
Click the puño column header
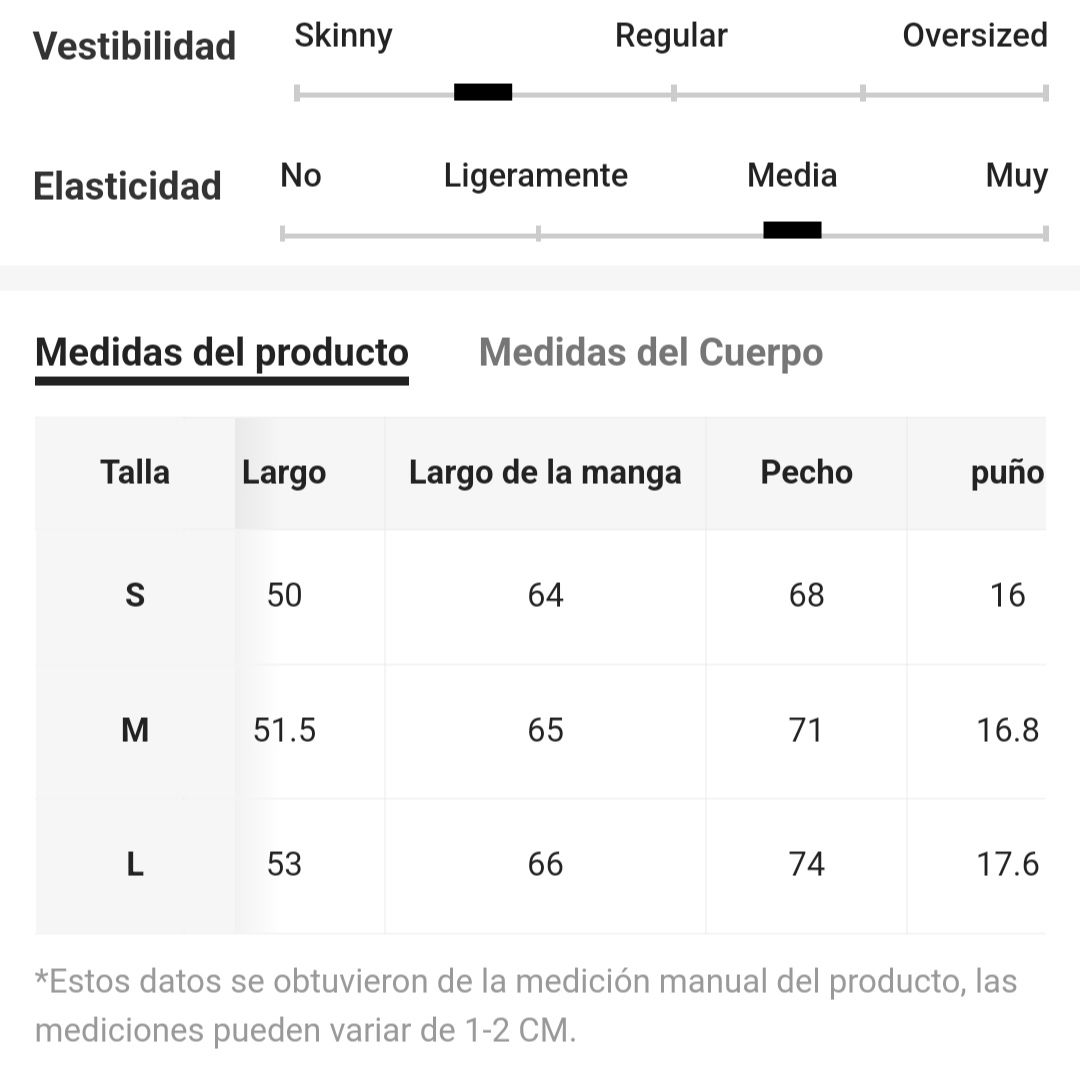click(1007, 473)
